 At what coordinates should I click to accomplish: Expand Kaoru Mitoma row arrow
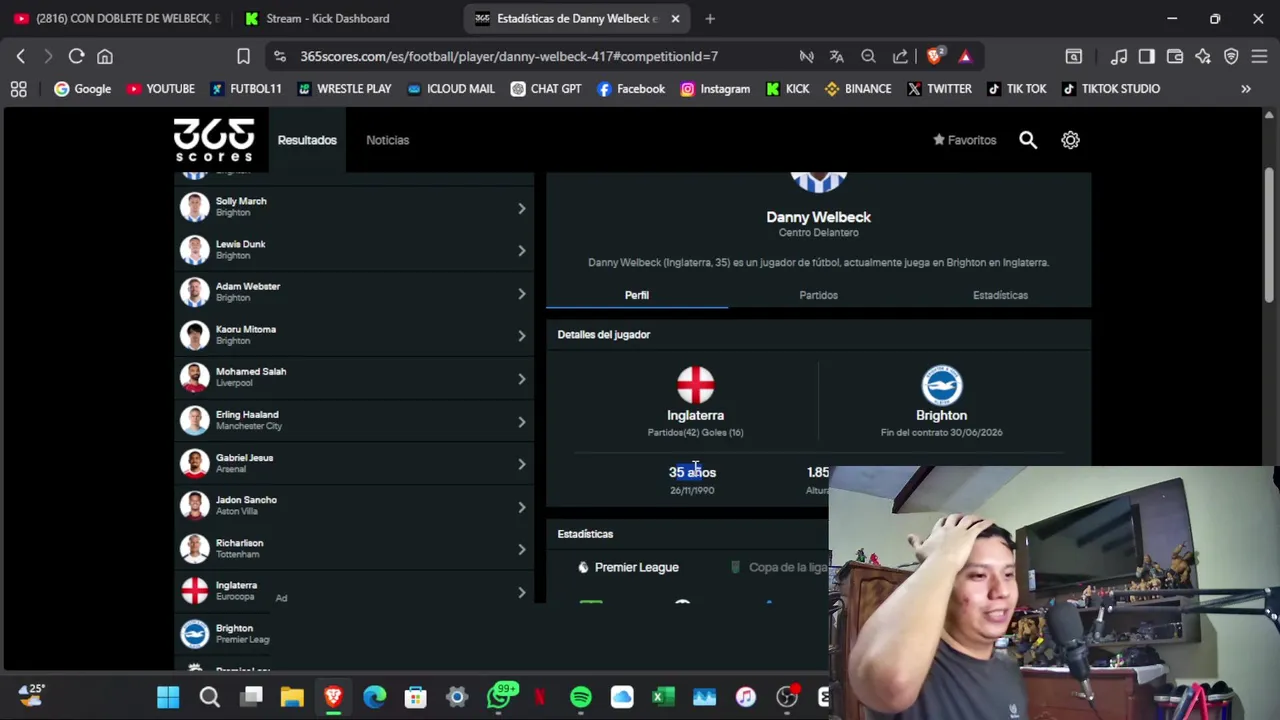tap(521, 335)
